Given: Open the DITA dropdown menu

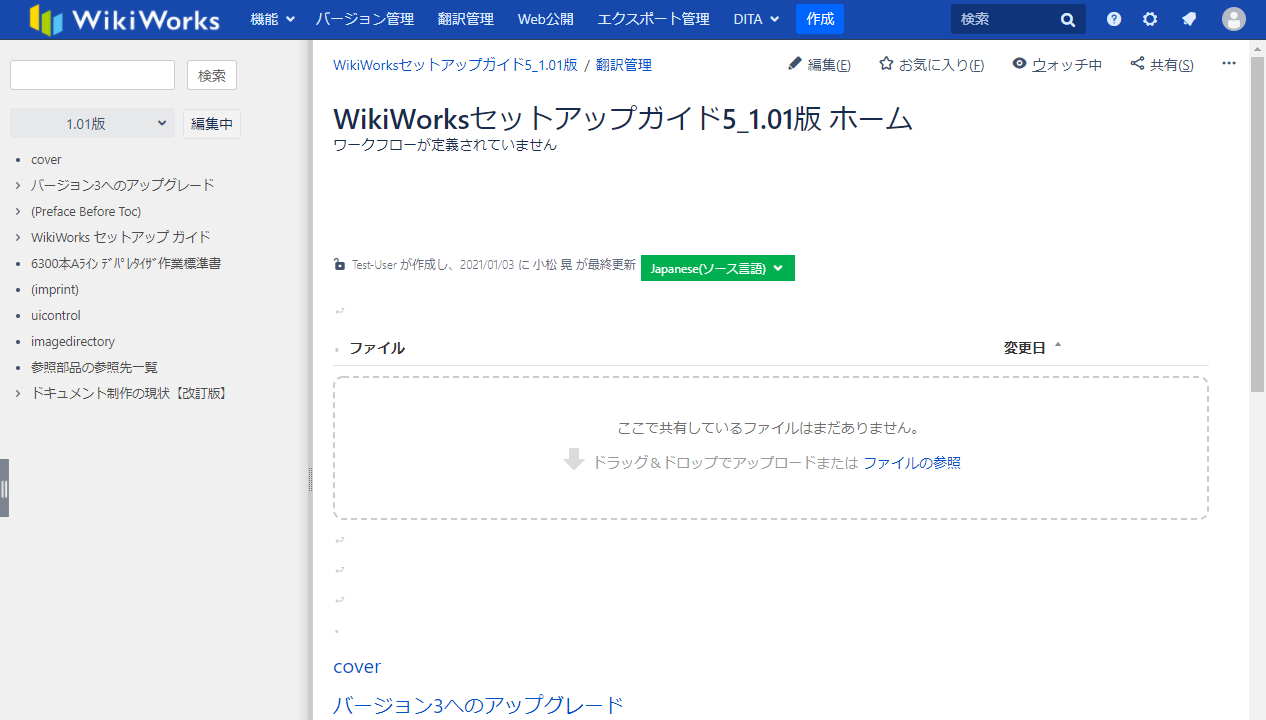Looking at the screenshot, I should tap(756, 19).
